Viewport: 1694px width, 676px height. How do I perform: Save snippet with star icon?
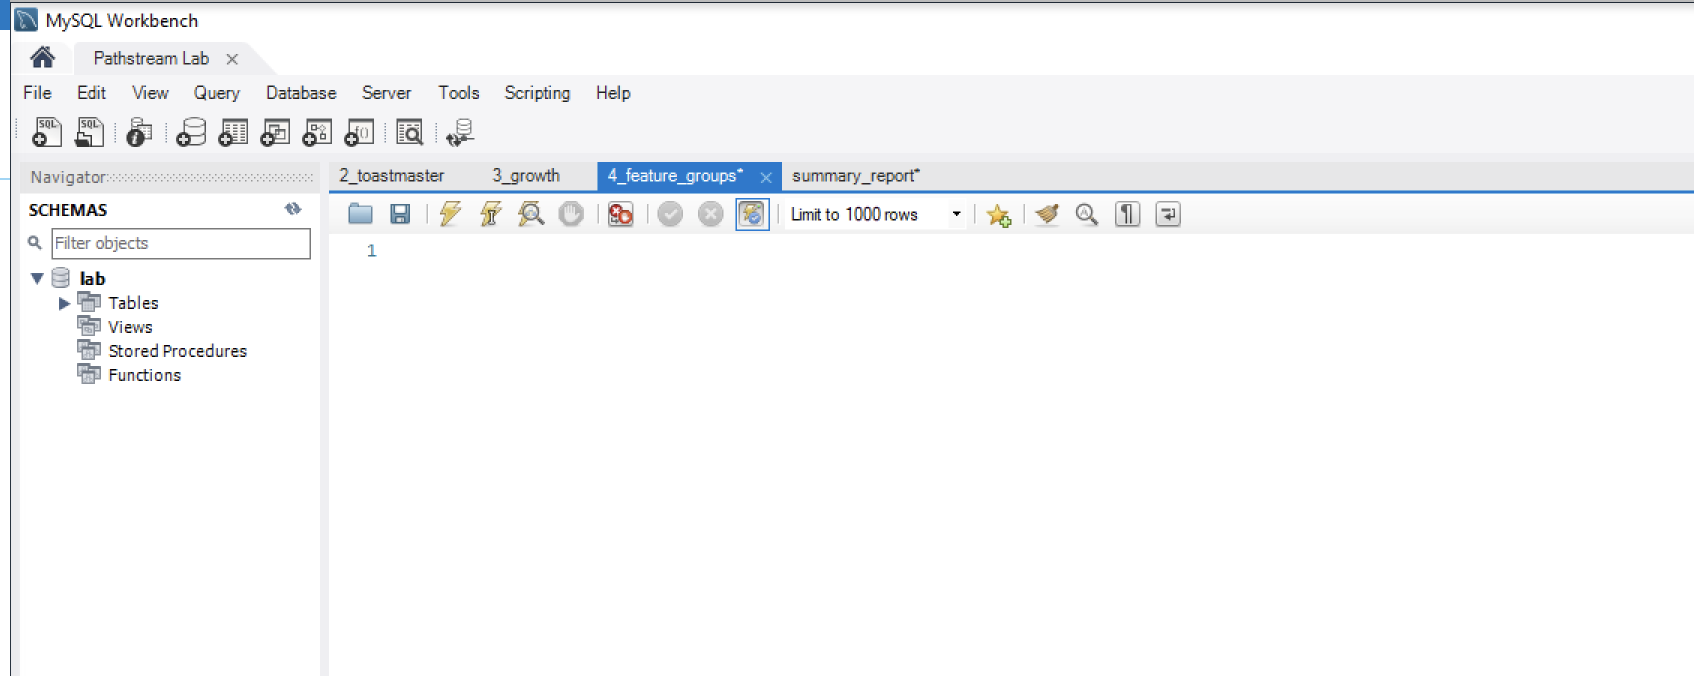(x=998, y=214)
